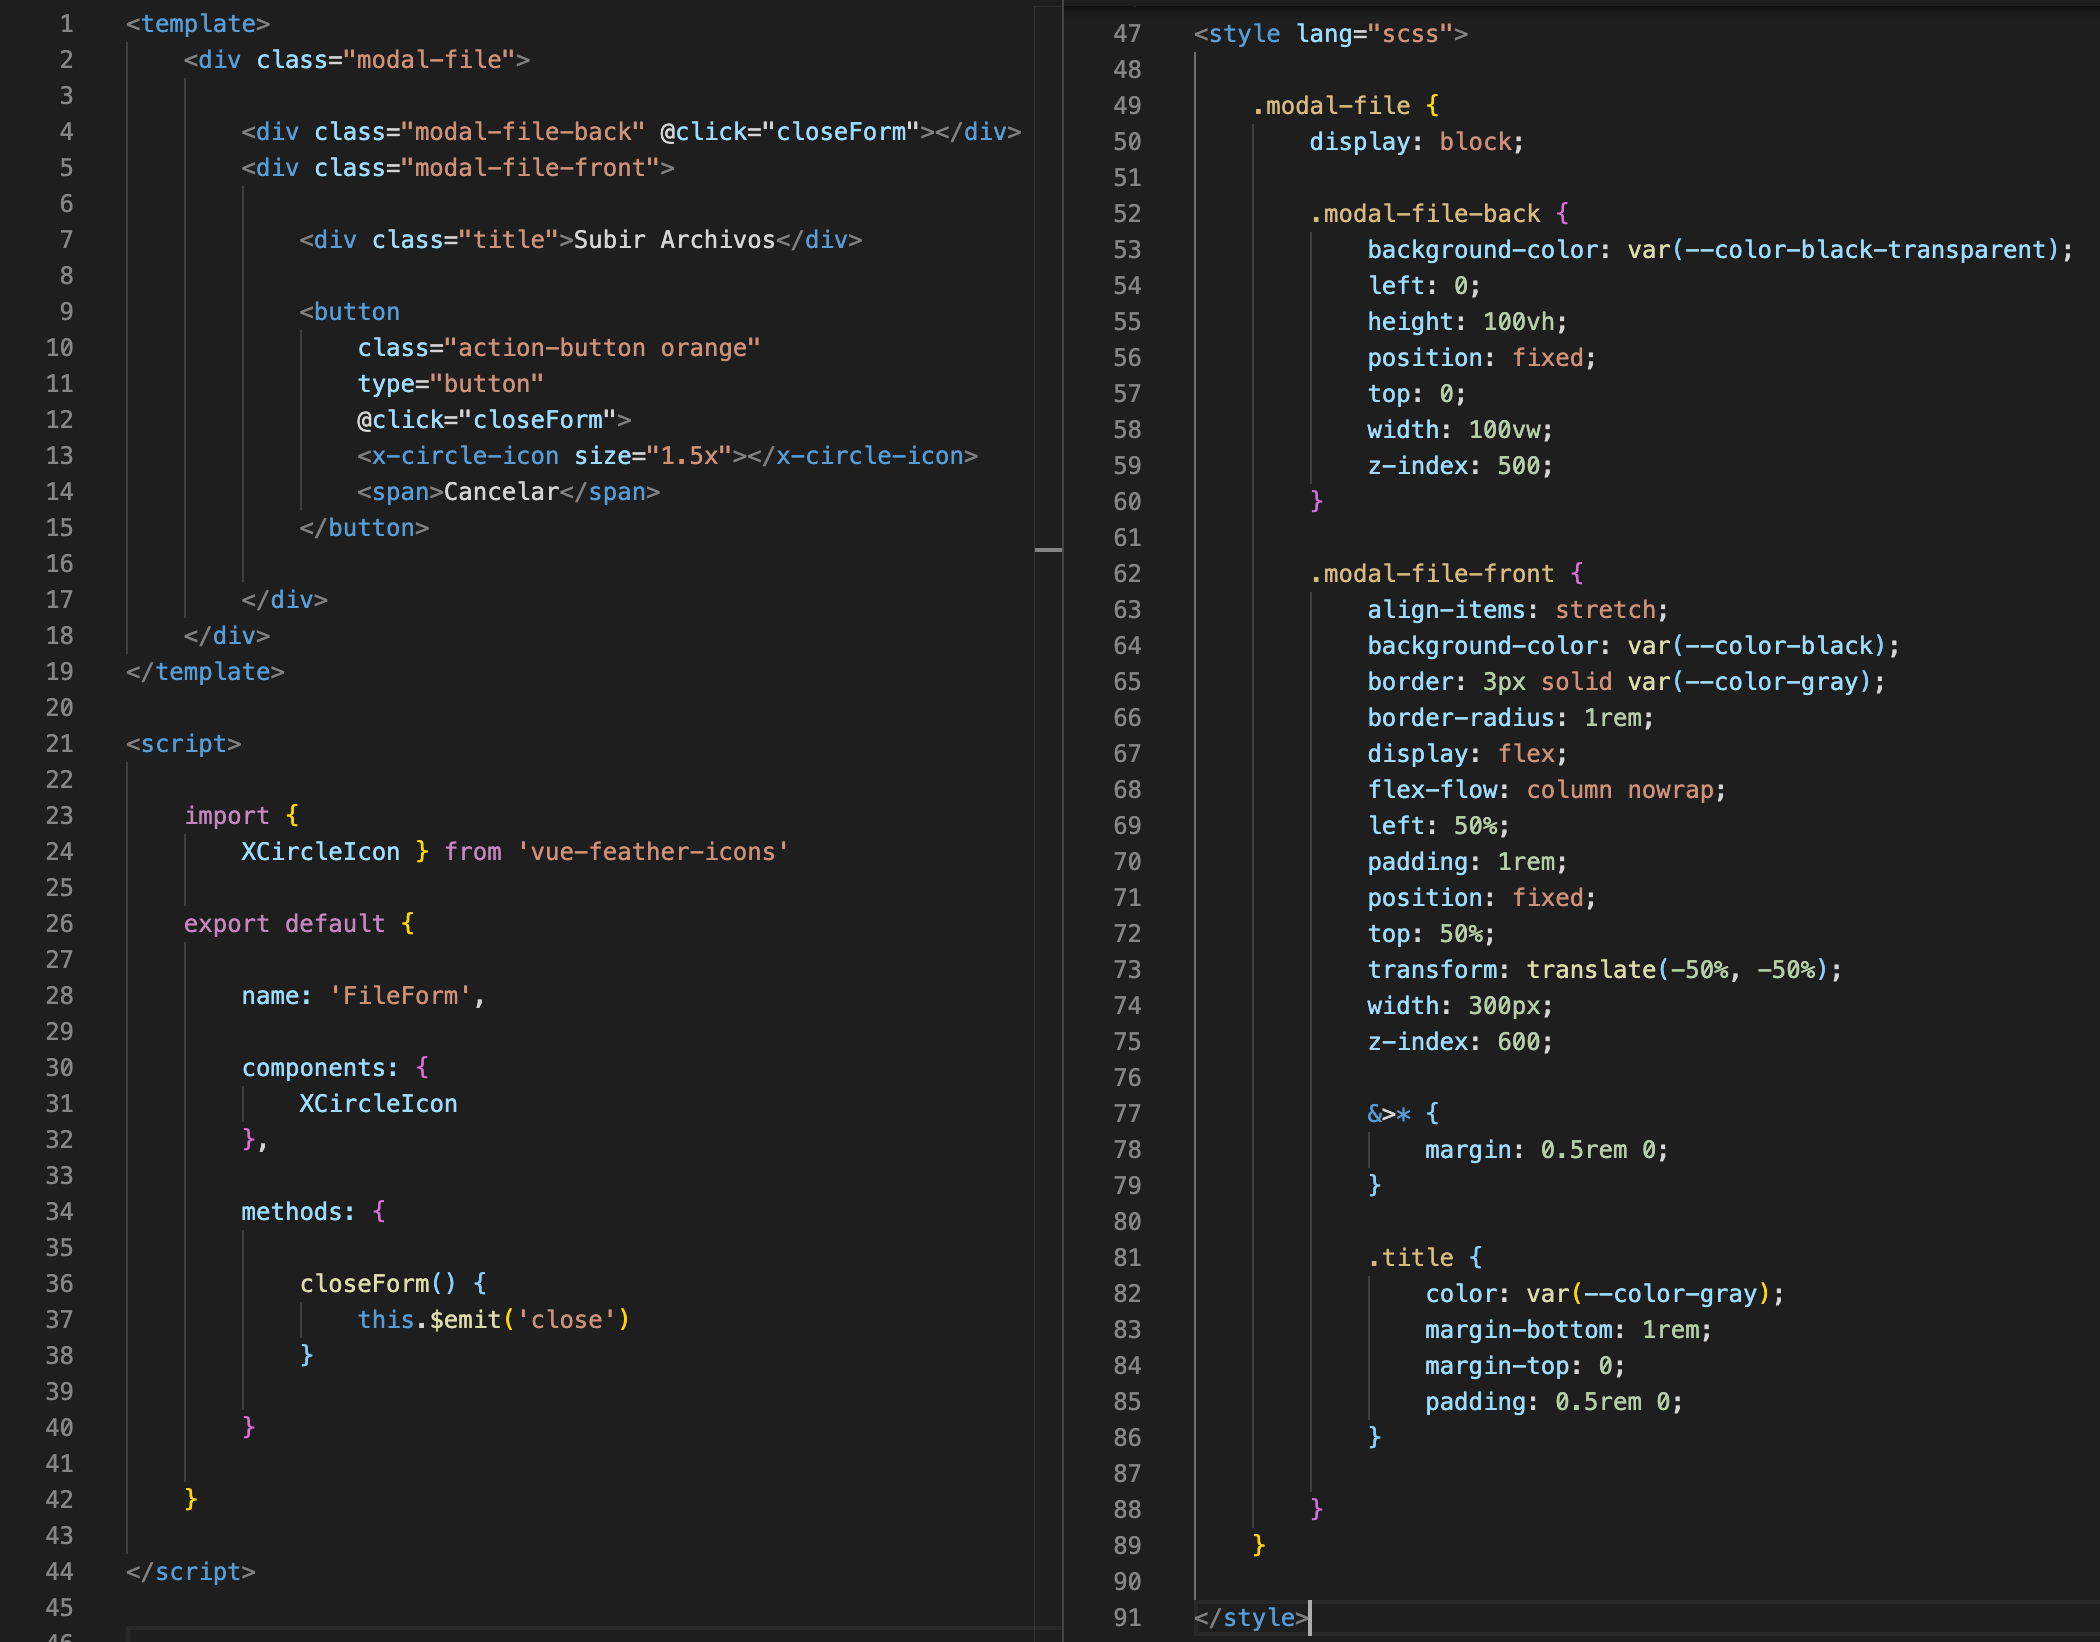The image size is (2100, 1642).
Task: Click the closing </style> tag at line 91
Action: (x=1250, y=1618)
